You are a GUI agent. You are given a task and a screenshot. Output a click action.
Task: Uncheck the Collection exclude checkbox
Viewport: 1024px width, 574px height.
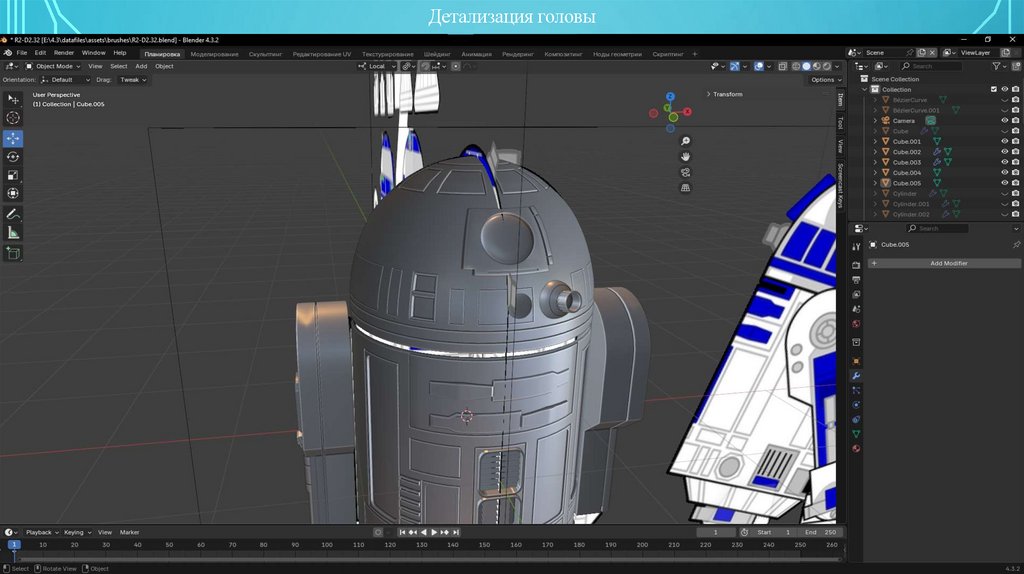pos(993,89)
